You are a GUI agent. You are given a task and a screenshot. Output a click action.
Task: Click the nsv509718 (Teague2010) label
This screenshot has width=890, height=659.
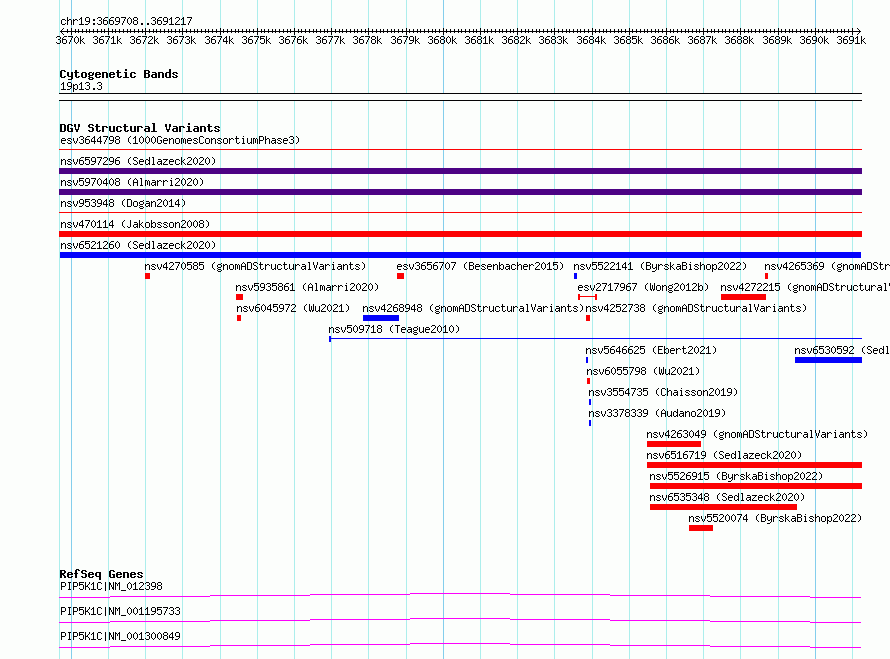coord(394,329)
